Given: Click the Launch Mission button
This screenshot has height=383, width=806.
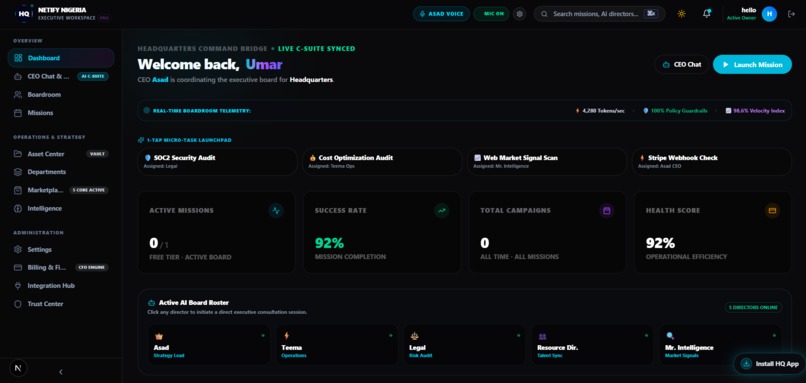Looking at the screenshot, I should [x=752, y=64].
